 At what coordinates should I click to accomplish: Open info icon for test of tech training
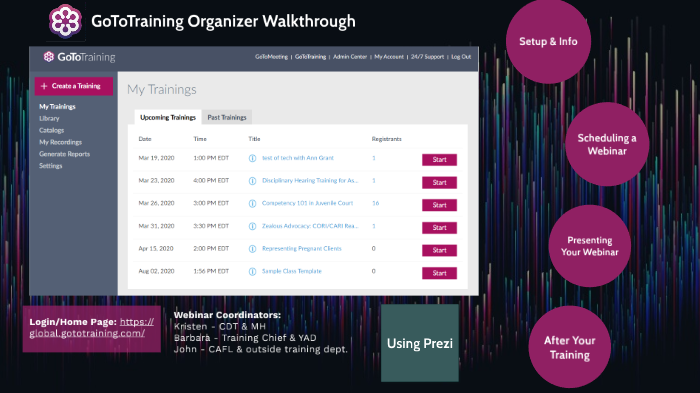tap(252, 158)
